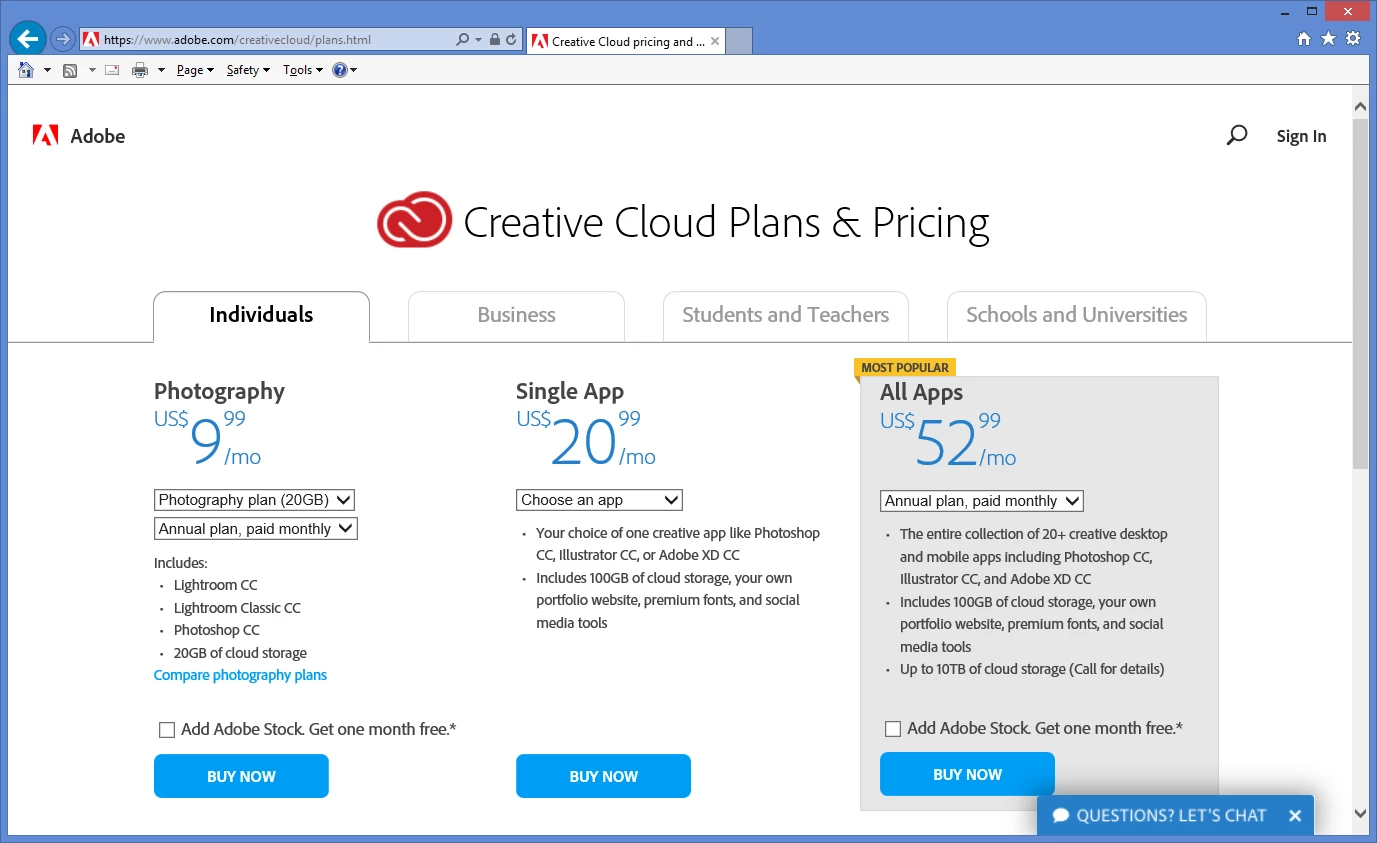Open the Photography plan (20GB) dropdown
The image size is (1377, 843).
(x=255, y=500)
